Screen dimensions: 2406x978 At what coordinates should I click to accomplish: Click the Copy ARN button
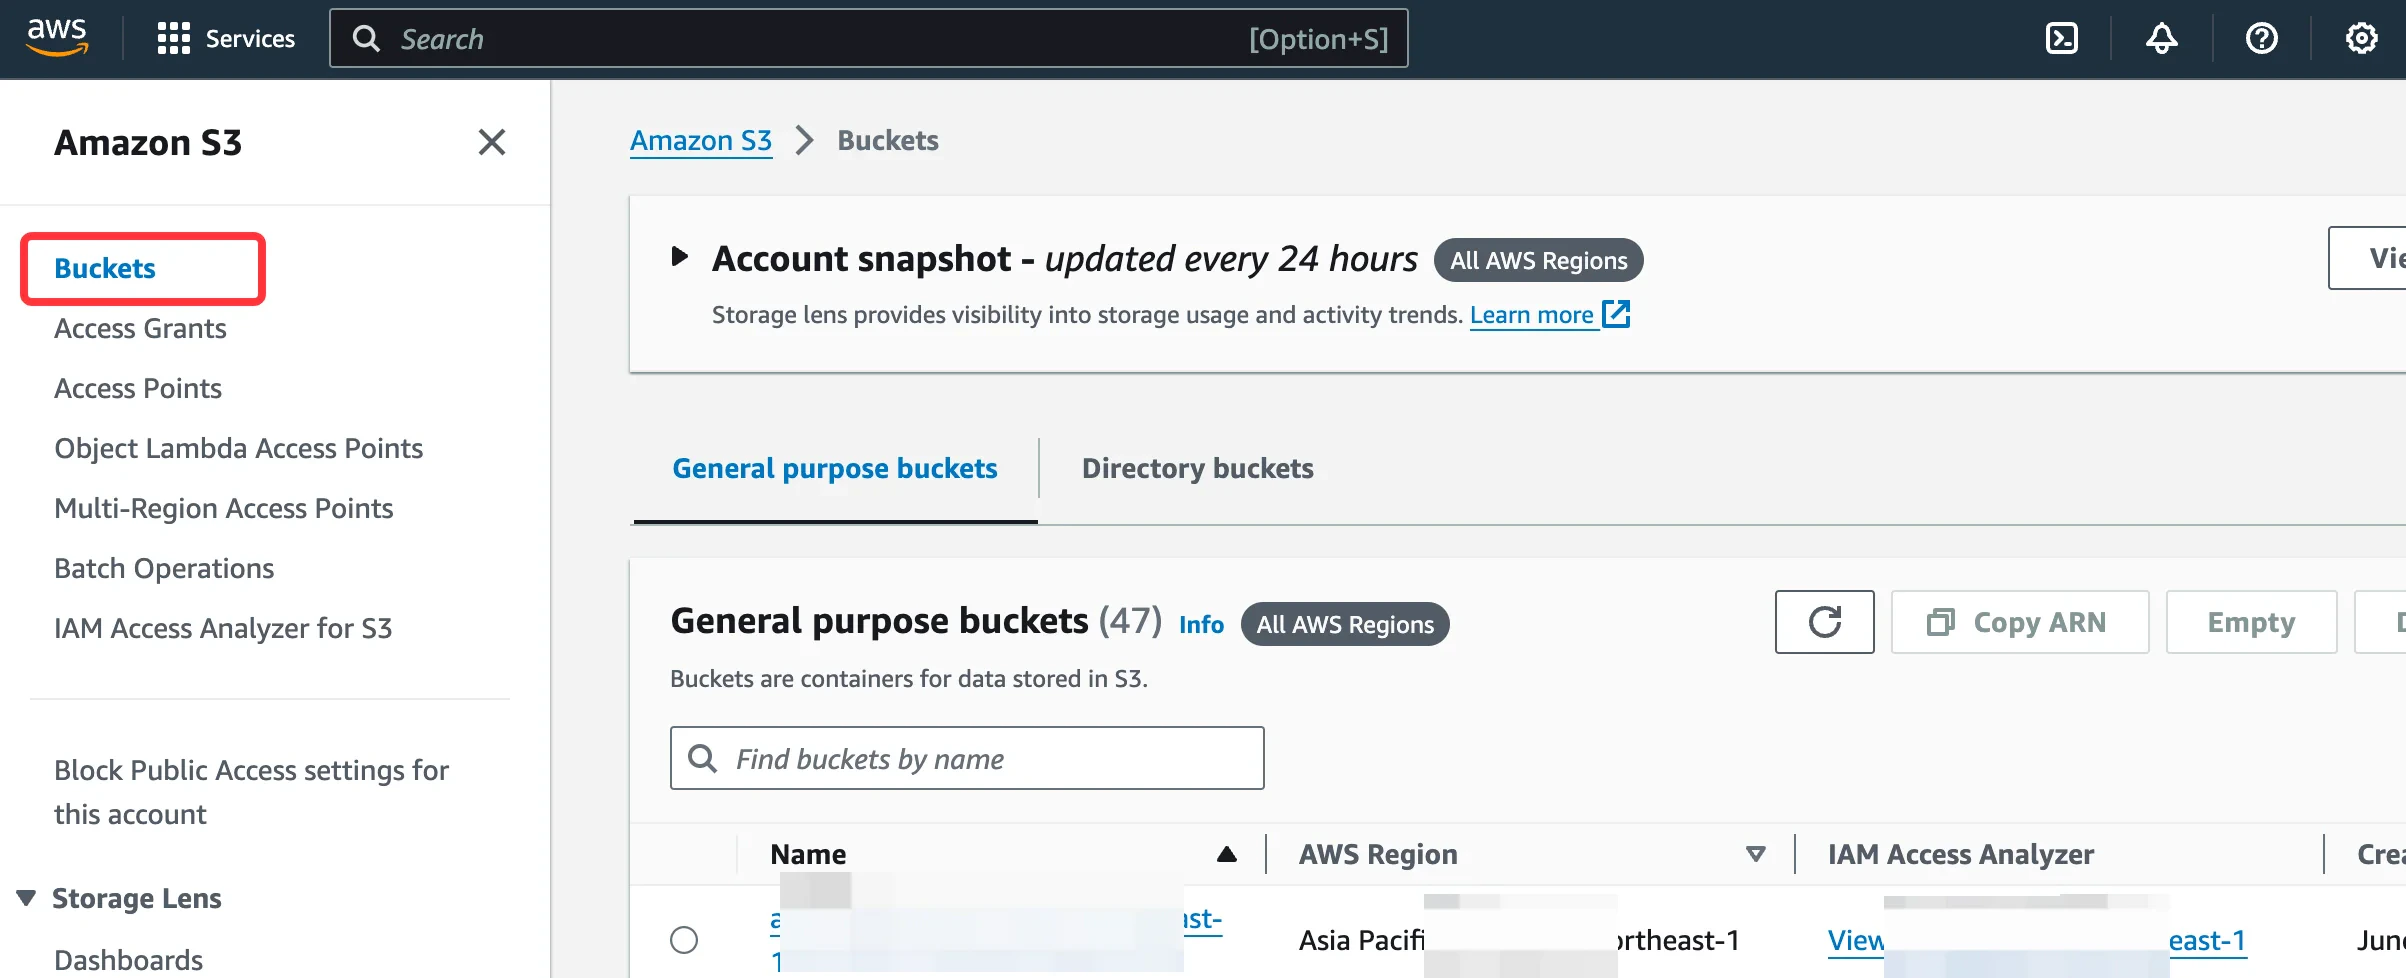(x=2020, y=622)
